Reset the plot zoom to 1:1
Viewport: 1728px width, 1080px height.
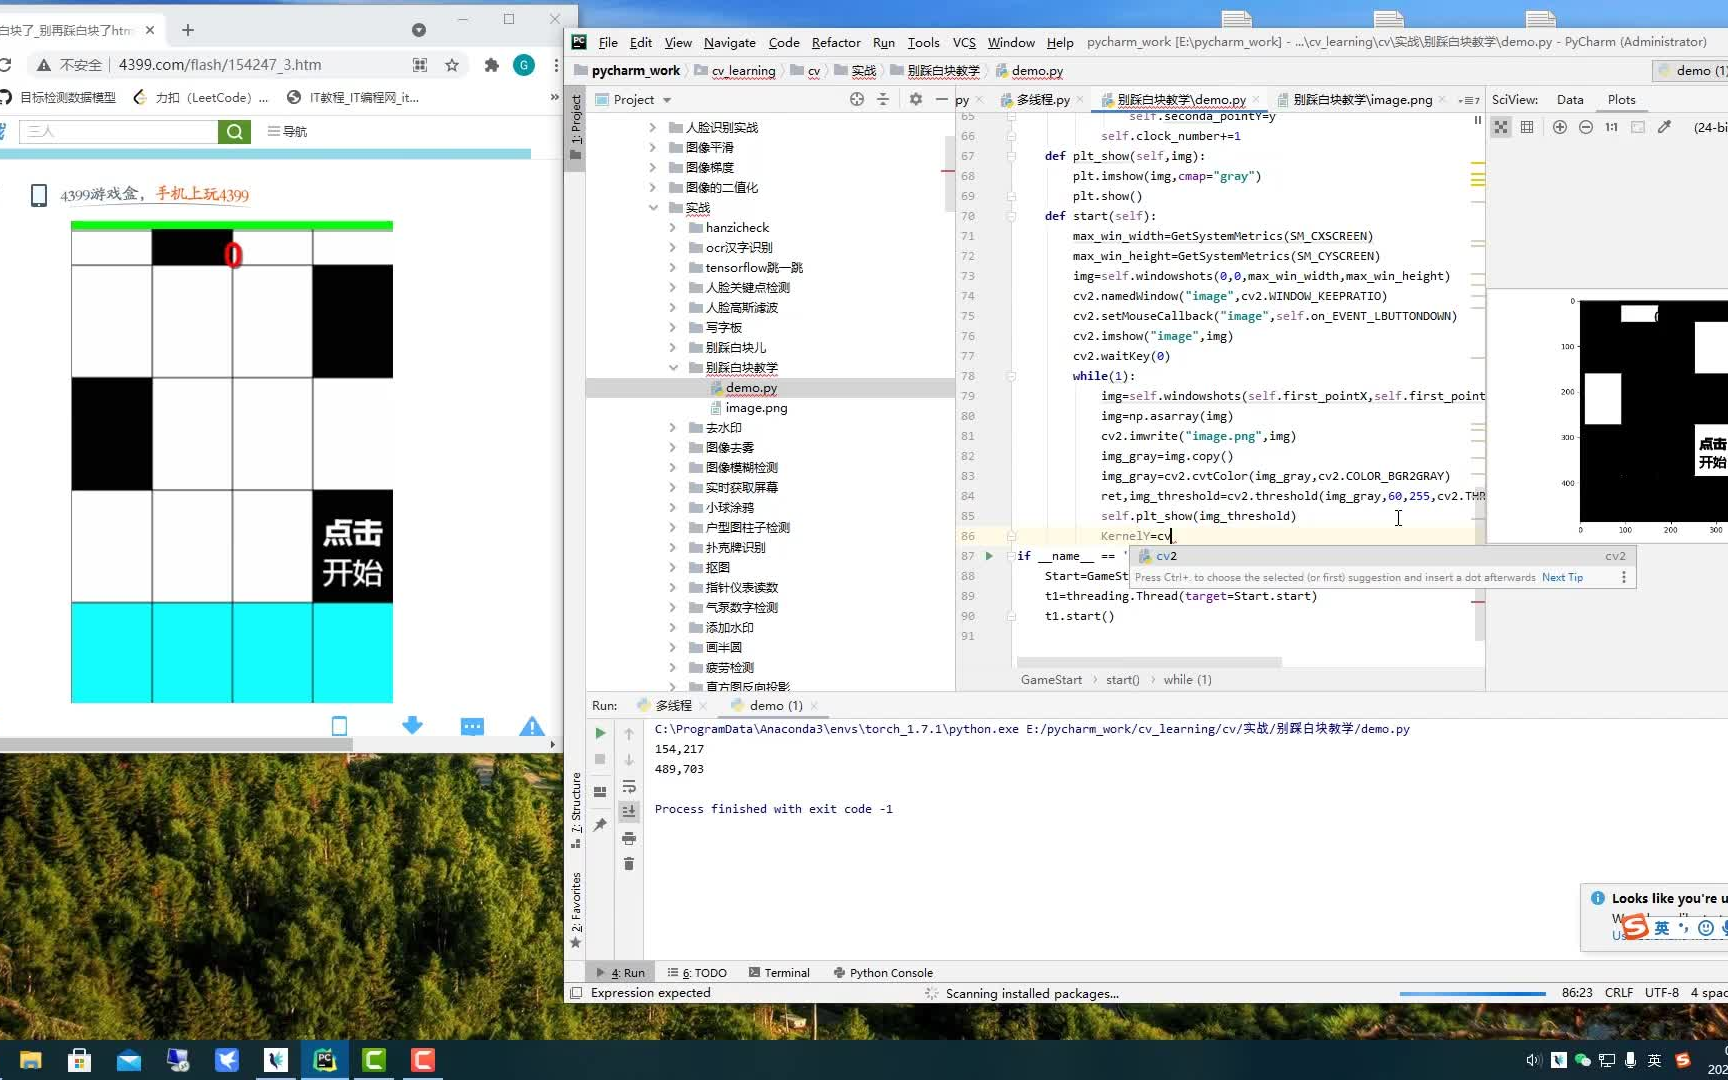pos(1611,127)
